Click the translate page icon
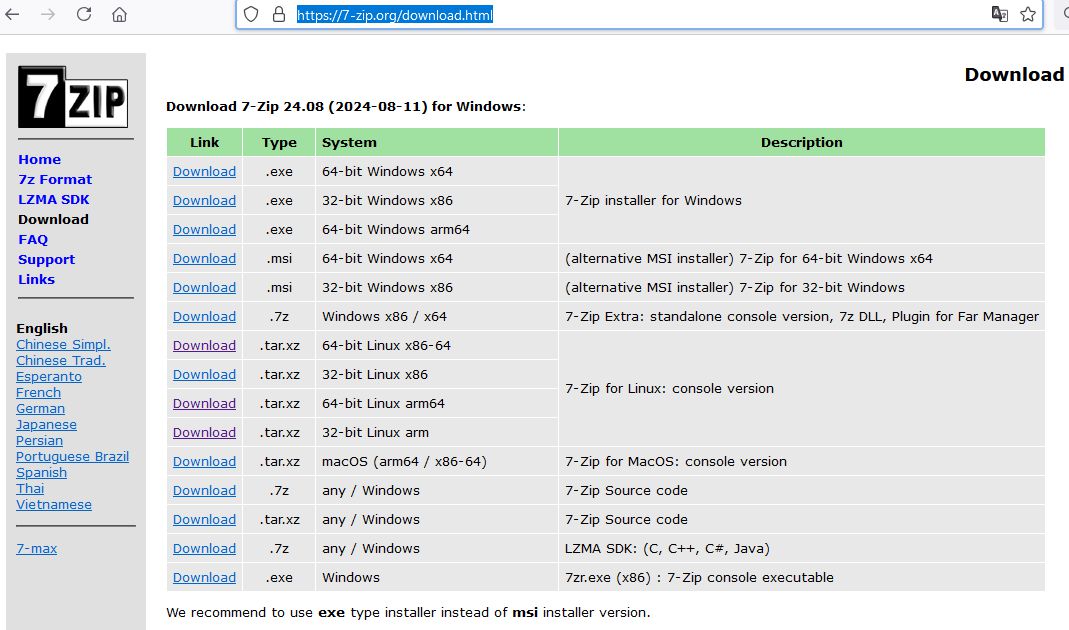 999,15
